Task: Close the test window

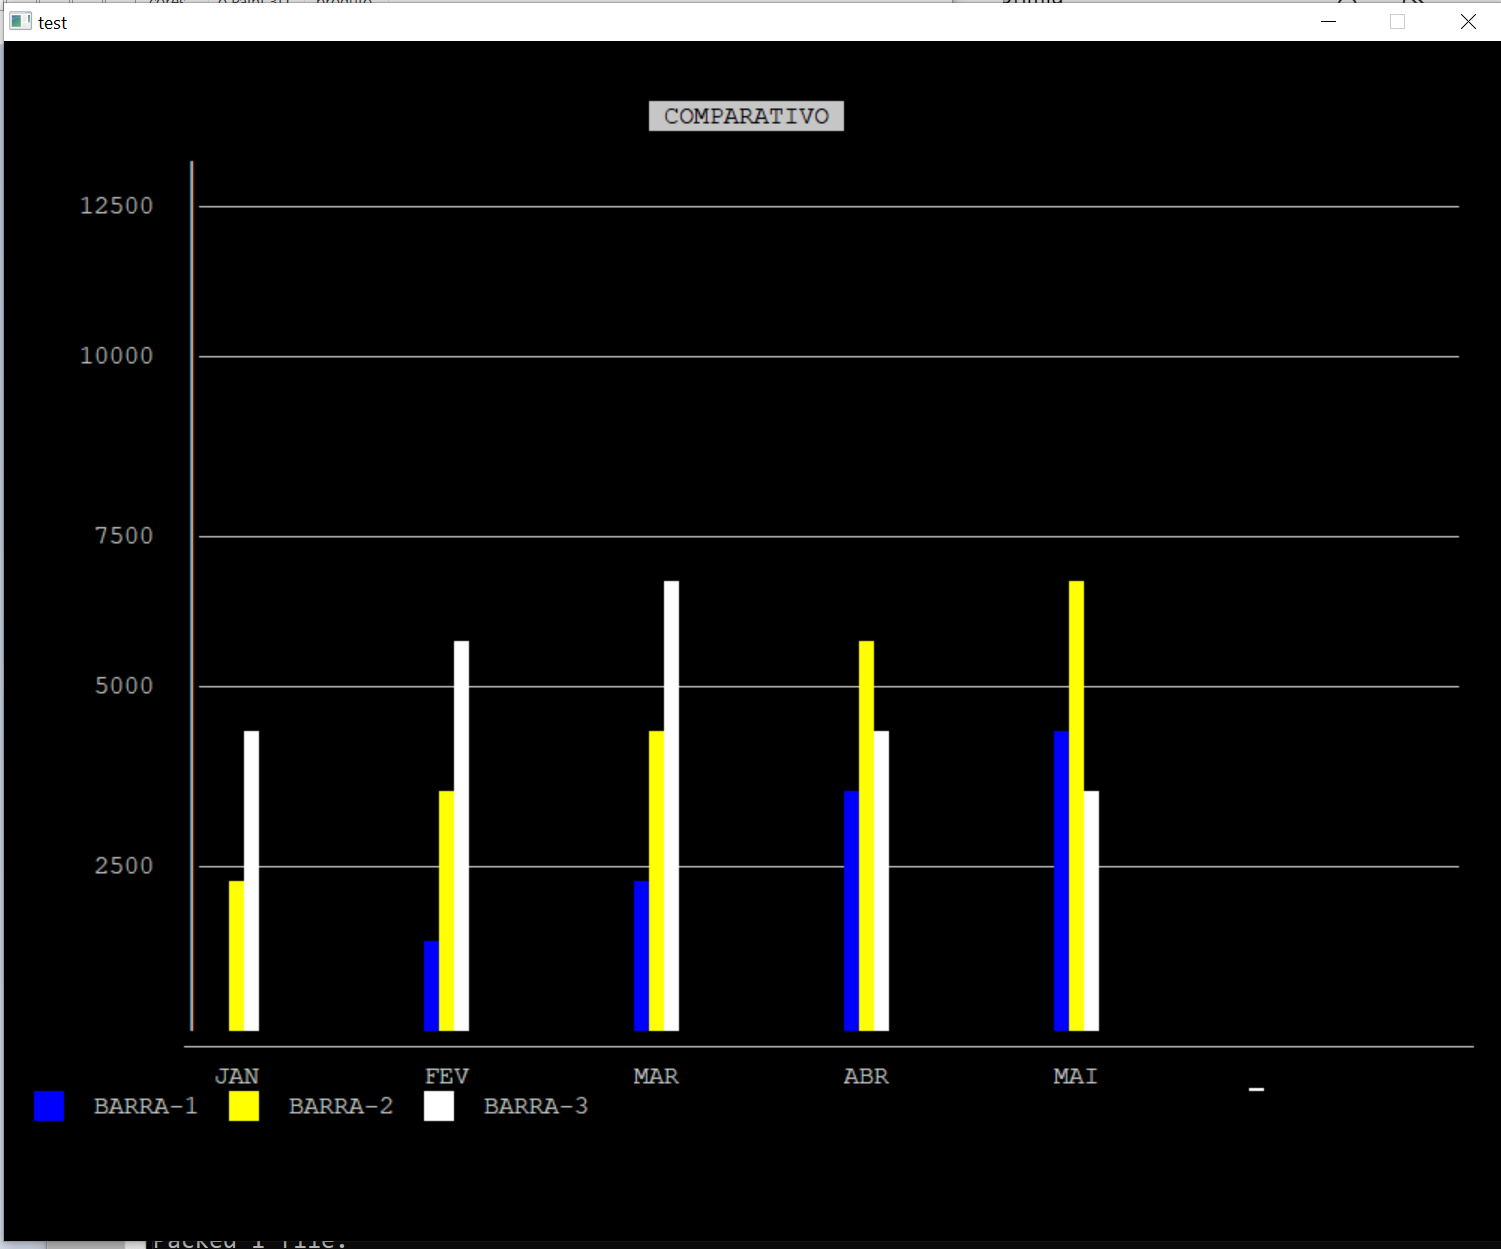Action: click(x=1468, y=21)
